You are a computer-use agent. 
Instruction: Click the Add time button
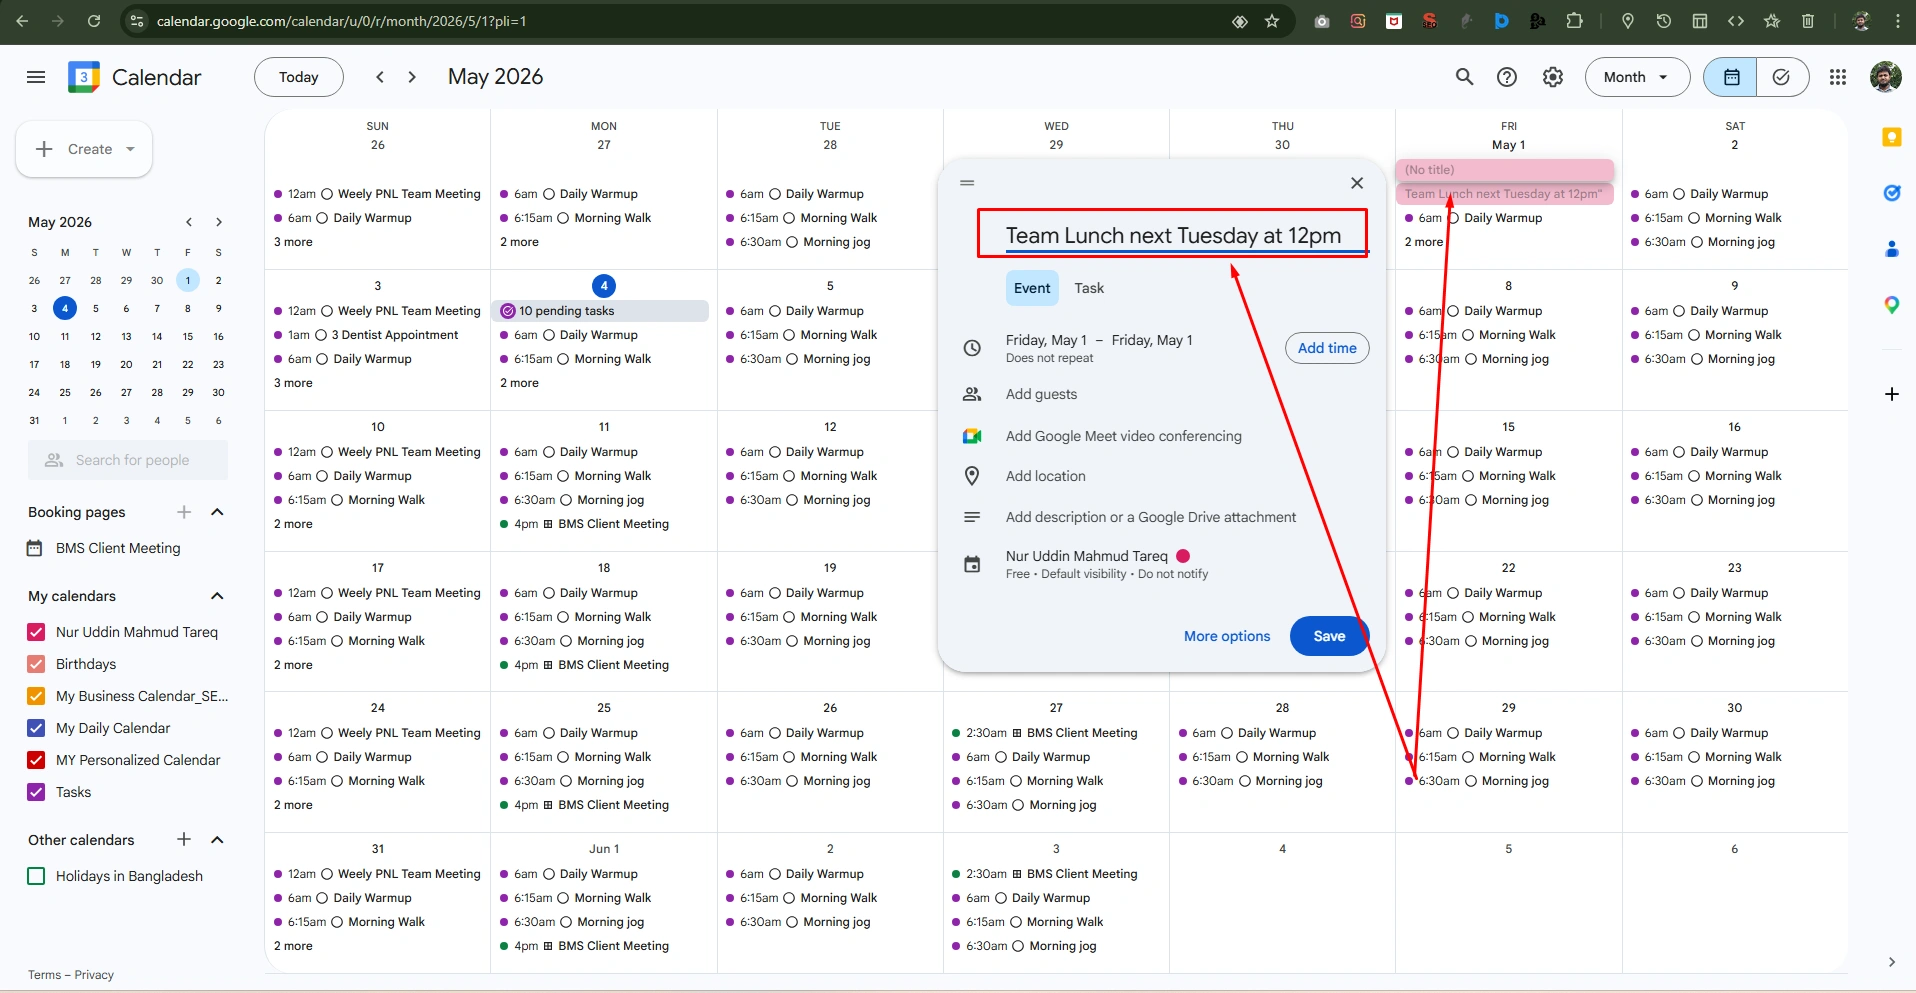(1327, 348)
